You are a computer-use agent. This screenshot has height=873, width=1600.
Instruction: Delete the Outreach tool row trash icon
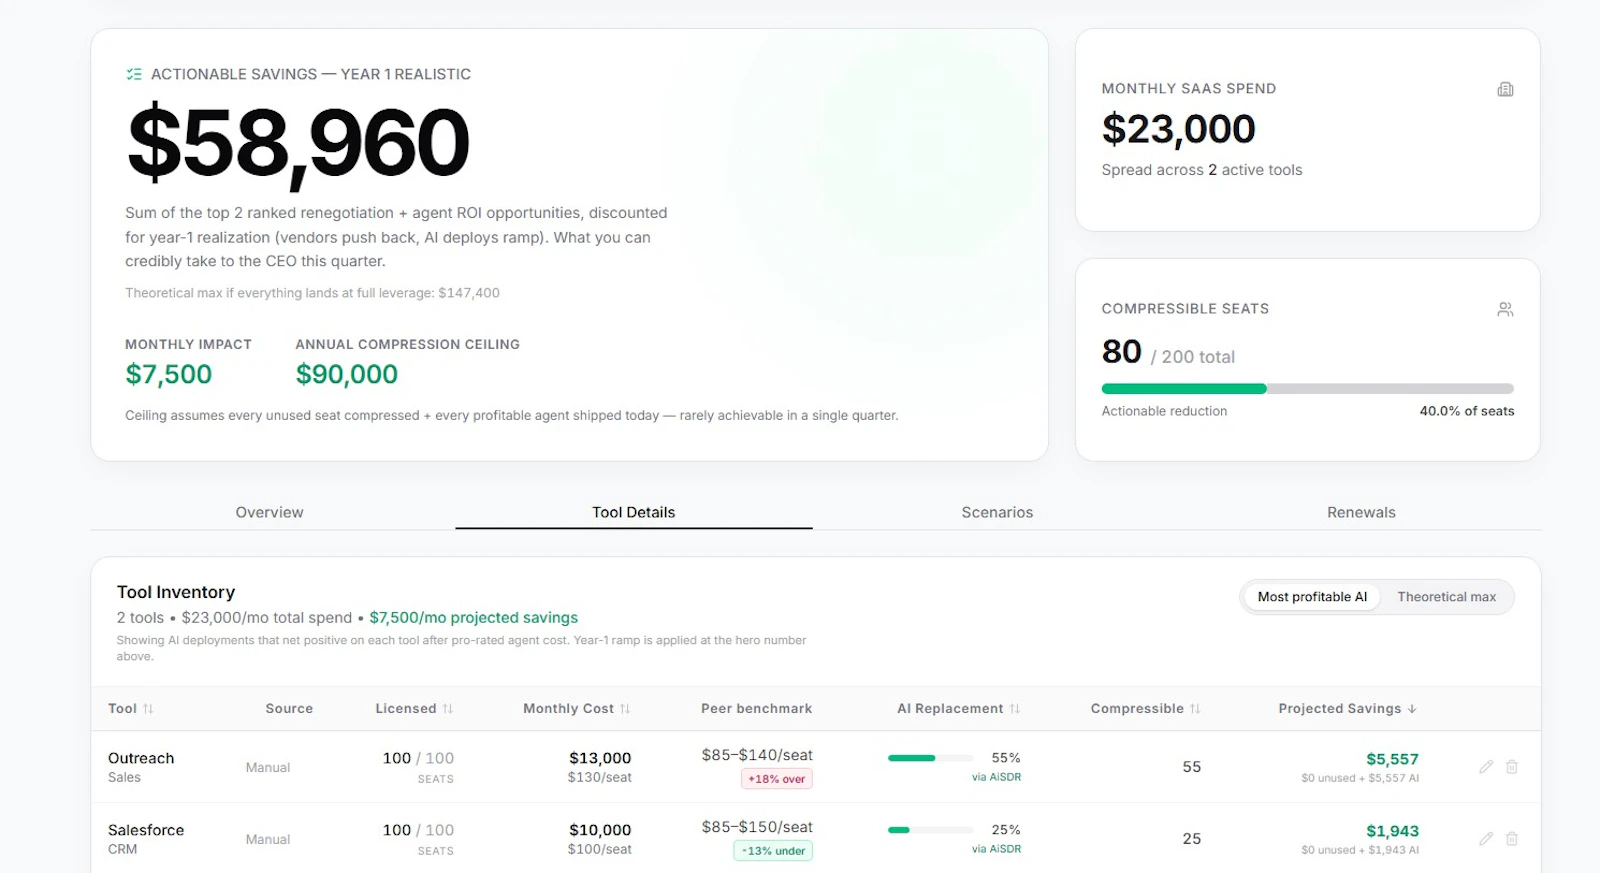click(x=1512, y=767)
